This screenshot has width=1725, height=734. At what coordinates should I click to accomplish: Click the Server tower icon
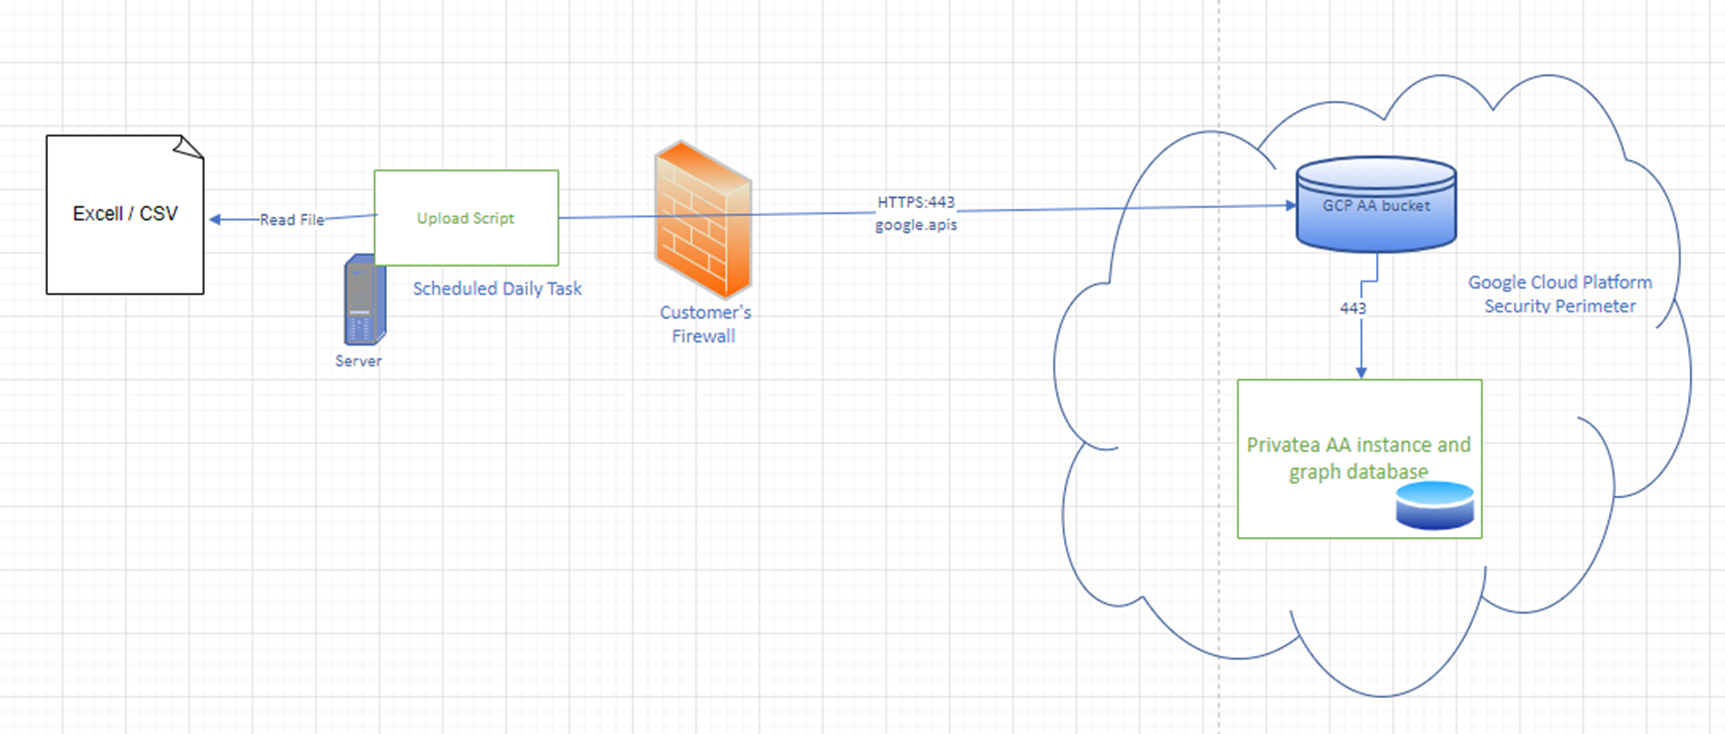tap(363, 300)
